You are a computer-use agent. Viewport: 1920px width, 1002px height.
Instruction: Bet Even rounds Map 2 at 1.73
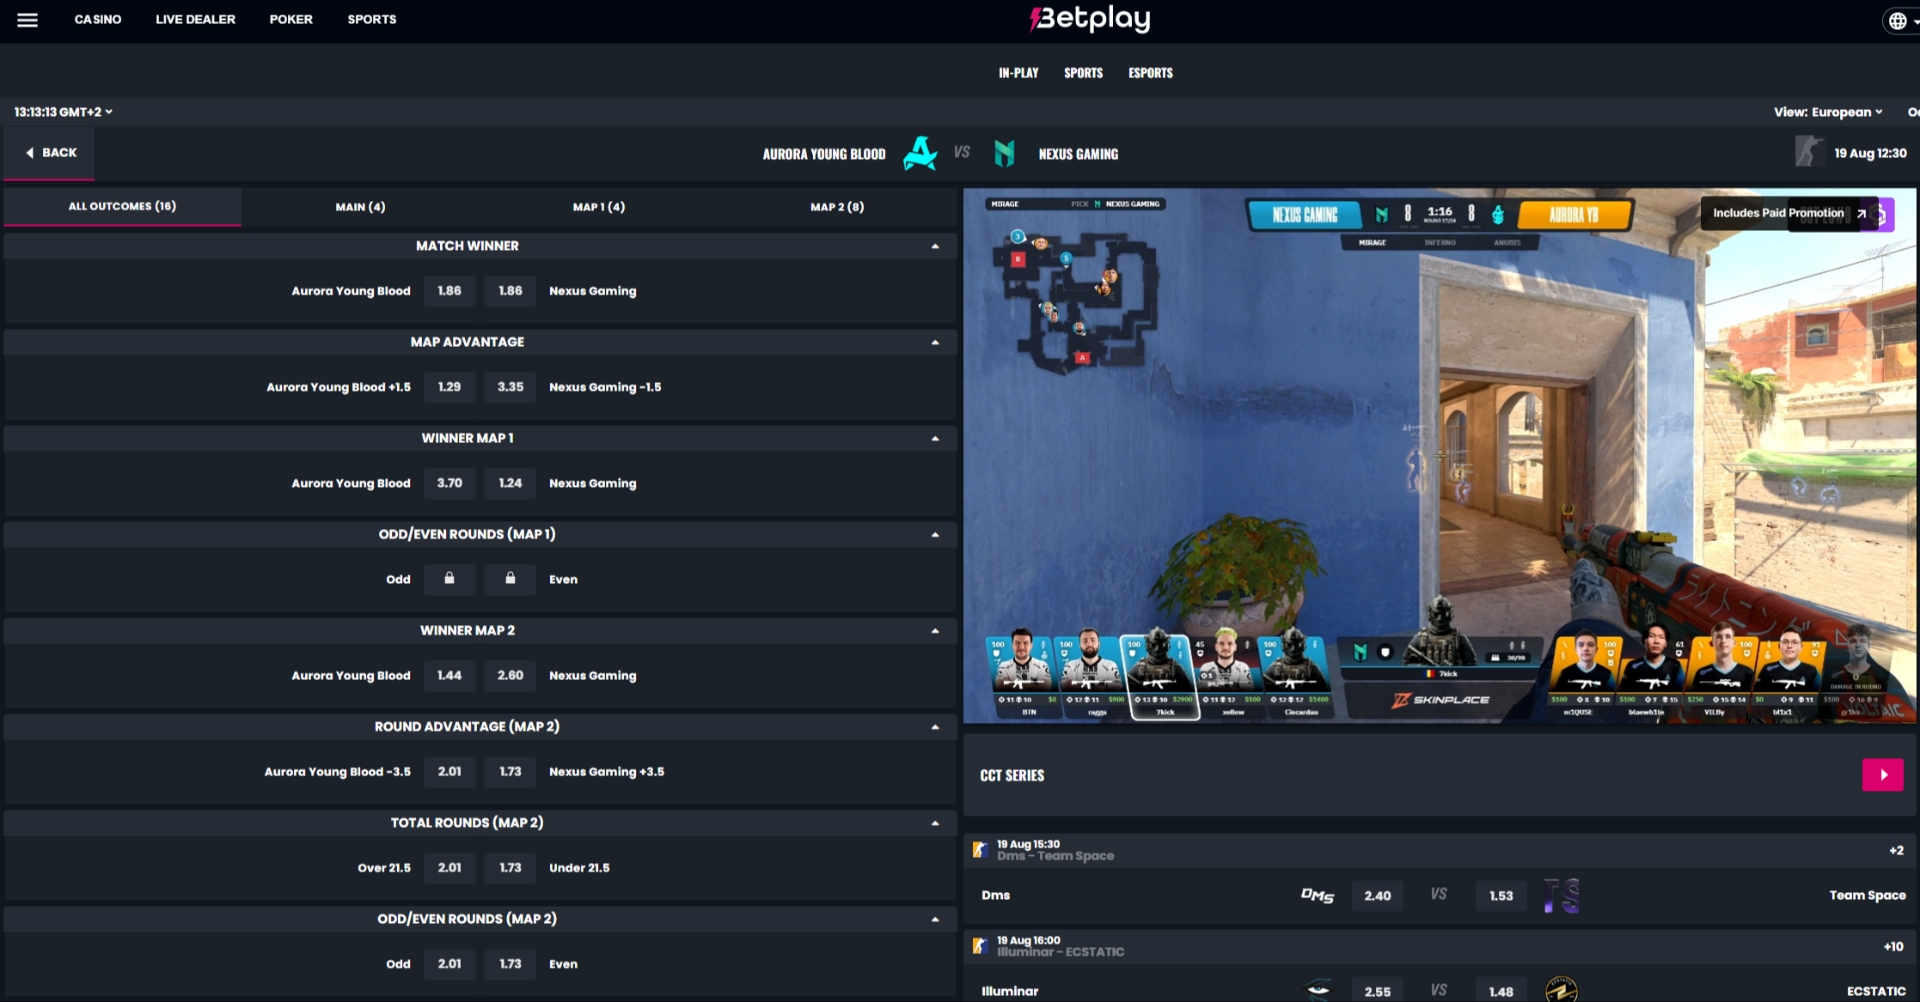pyautogui.click(x=510, y=964)
